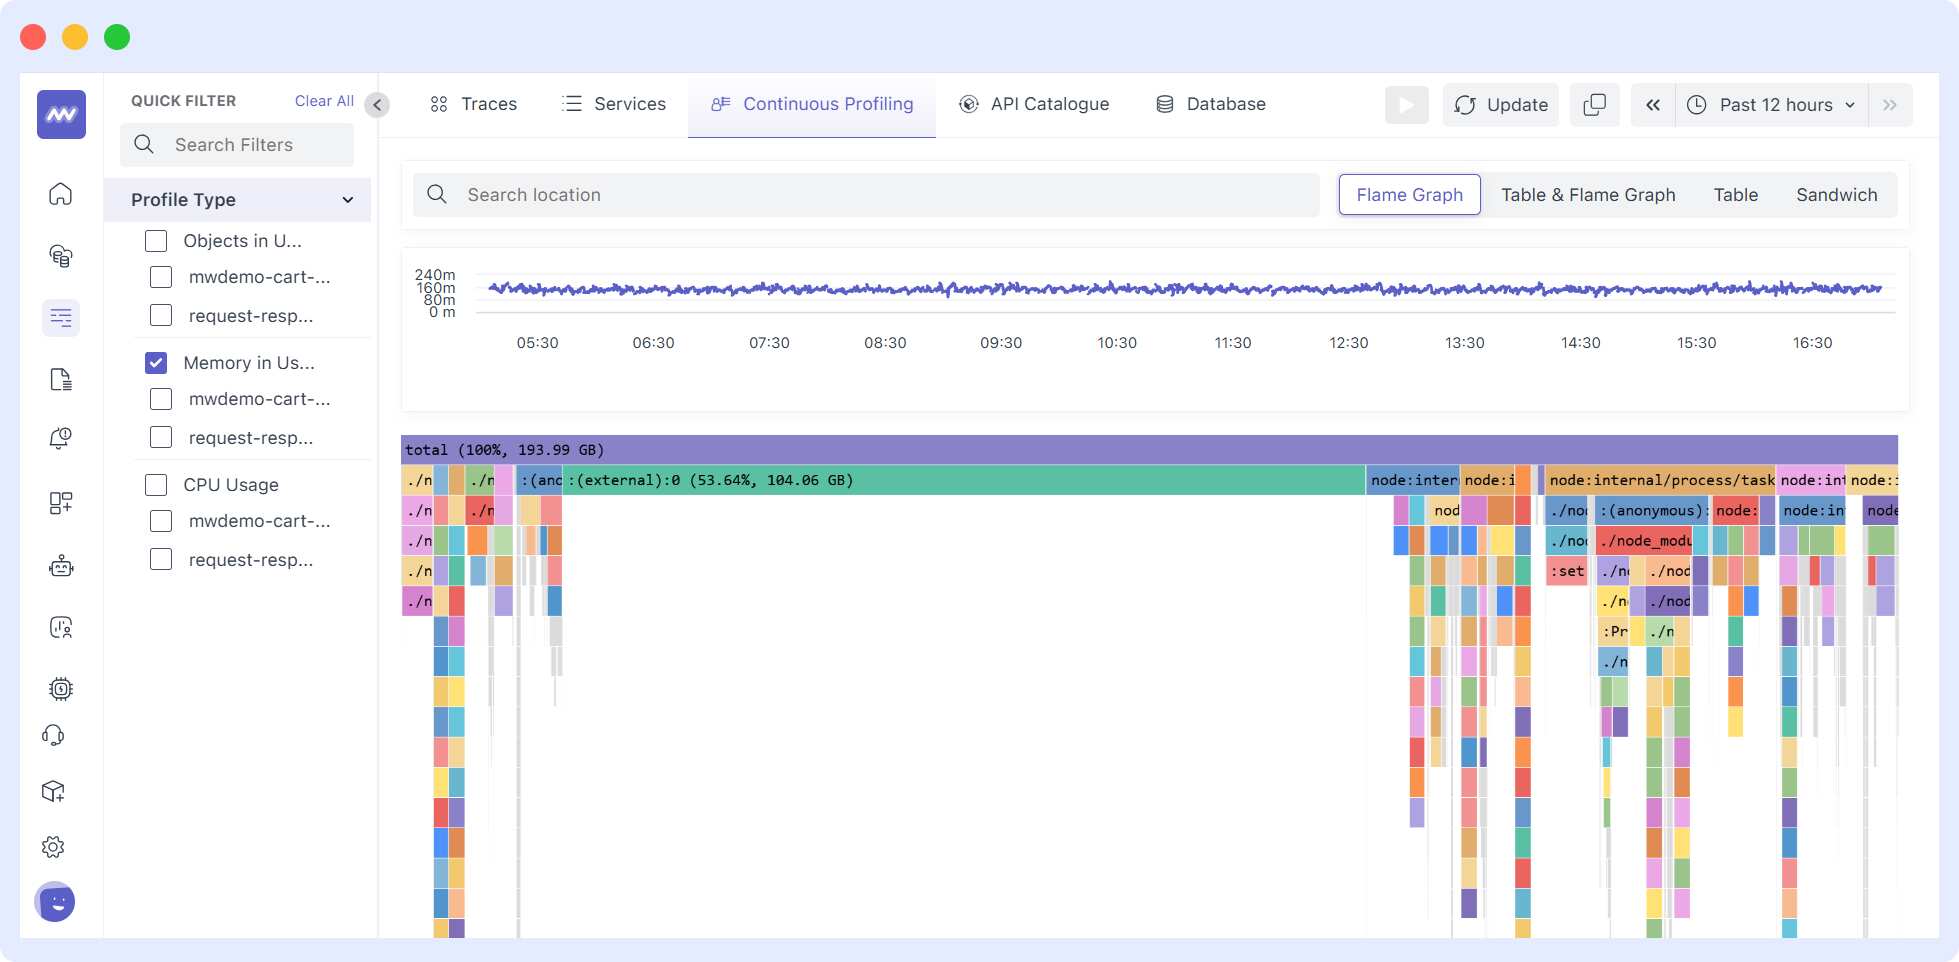Collapse the Profile Type section

pos(348,199)
